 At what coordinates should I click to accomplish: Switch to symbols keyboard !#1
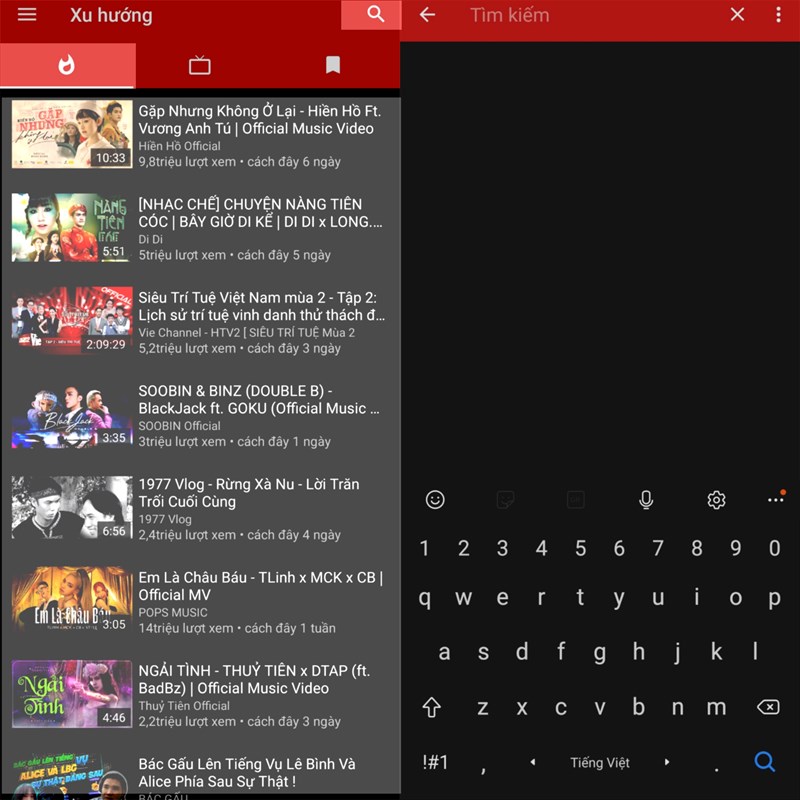(x=435, y=762)
